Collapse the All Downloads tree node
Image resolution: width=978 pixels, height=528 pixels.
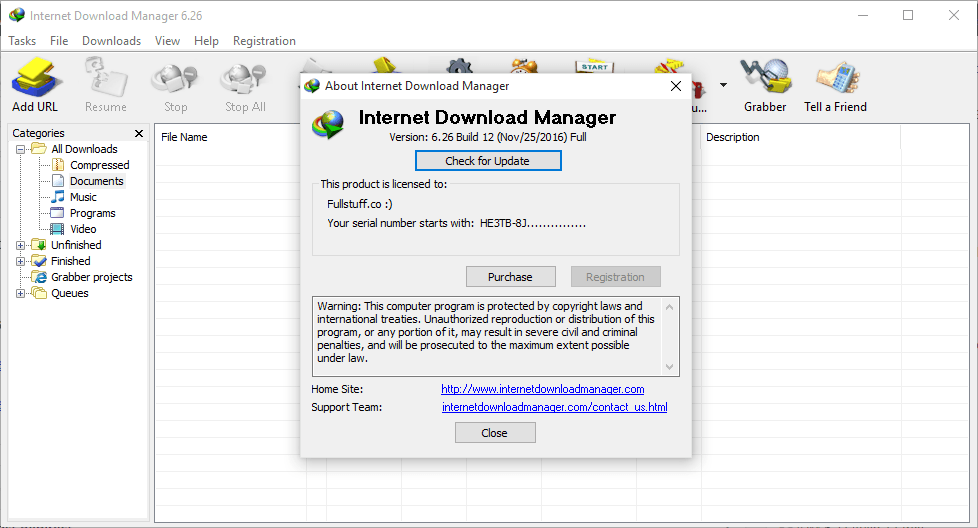[x=21, y=150]
